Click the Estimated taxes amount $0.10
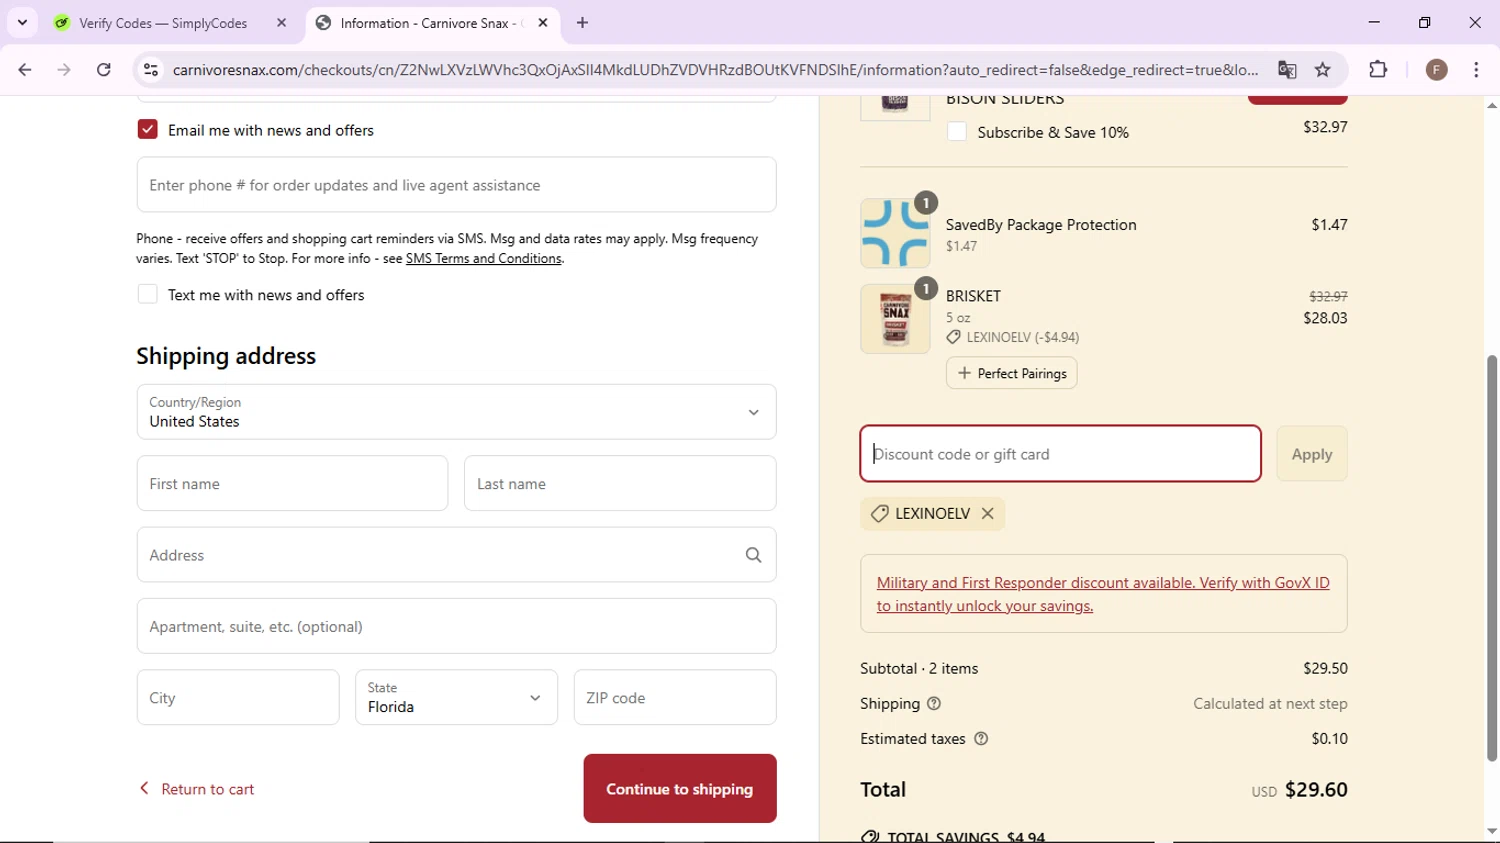 1329,739
